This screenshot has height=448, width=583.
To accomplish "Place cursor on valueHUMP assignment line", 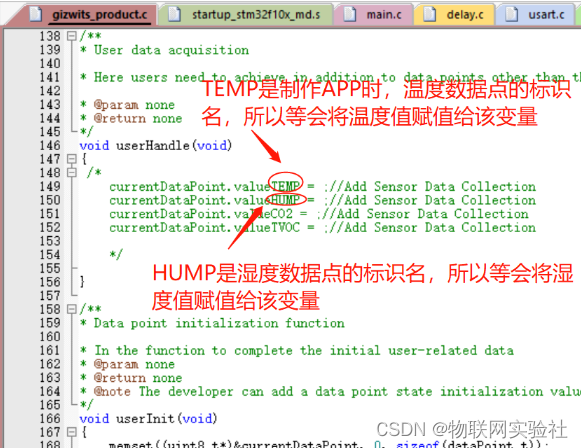I will pos(322,200).
